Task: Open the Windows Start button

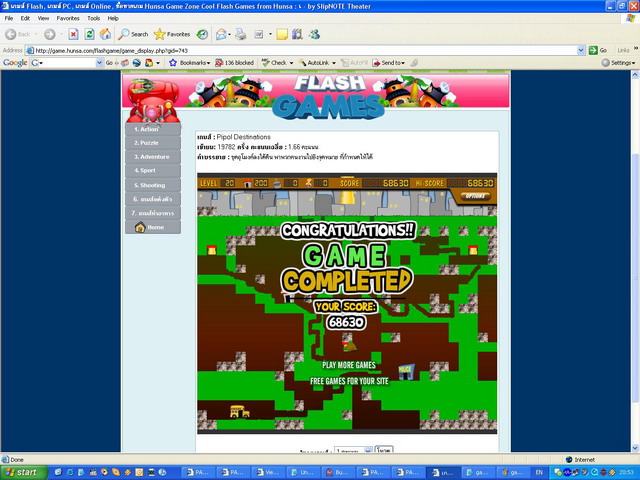Action: click(23, 472)
